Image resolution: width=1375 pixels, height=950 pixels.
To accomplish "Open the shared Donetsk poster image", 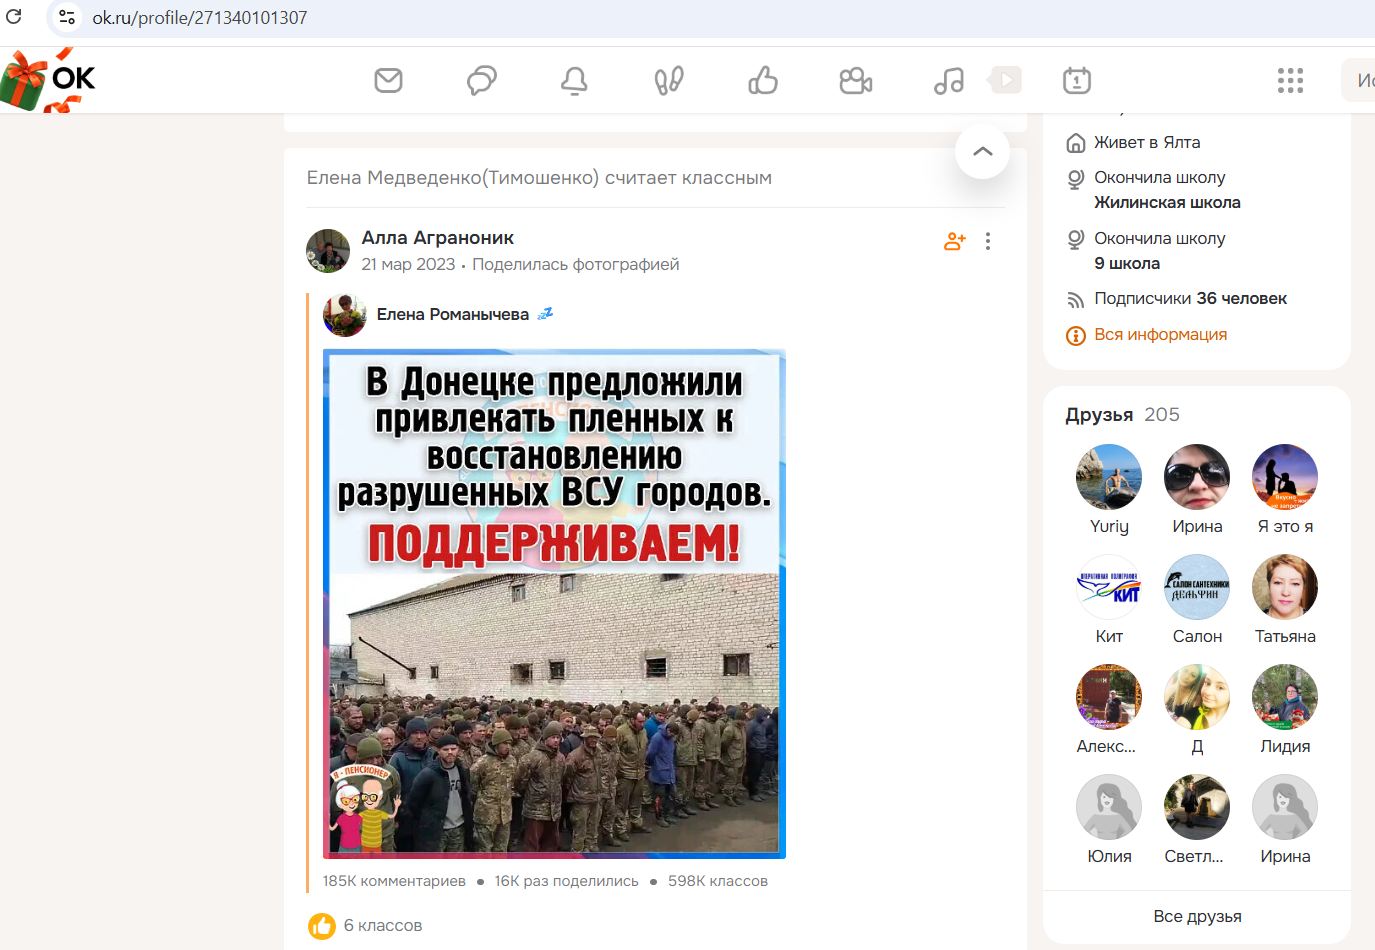I will point(554,603).
